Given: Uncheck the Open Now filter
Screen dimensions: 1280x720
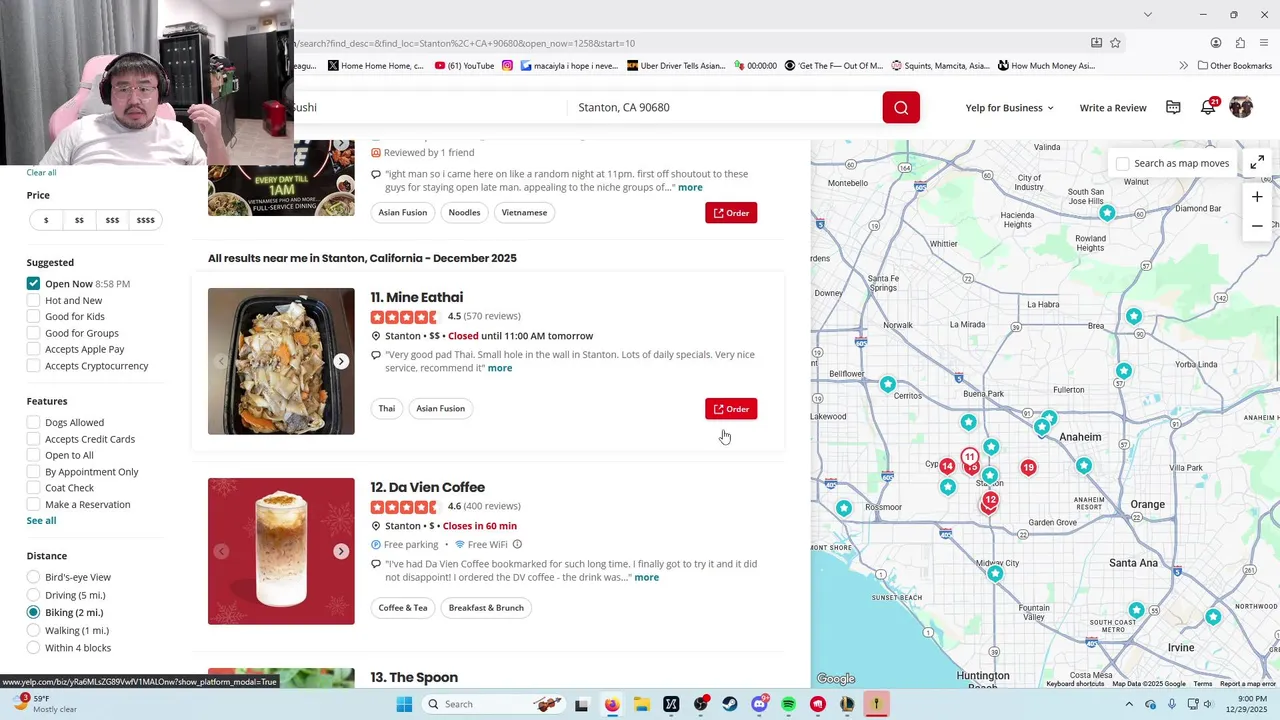Looking at the screenshot, I should 33,284.
